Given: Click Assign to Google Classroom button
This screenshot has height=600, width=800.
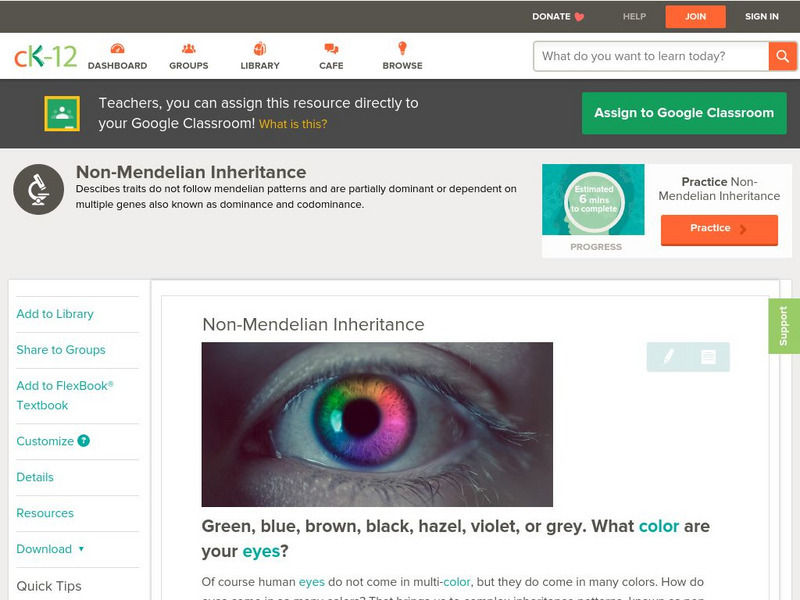Looking at the screenshot, I should (x=684, y=113).
